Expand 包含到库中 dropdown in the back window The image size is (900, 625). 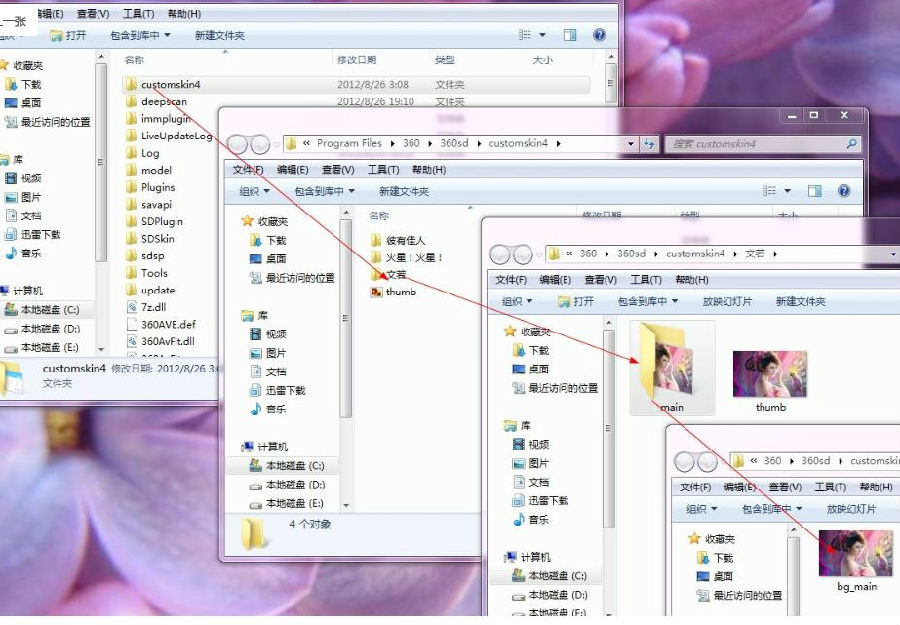coord(141,36)
